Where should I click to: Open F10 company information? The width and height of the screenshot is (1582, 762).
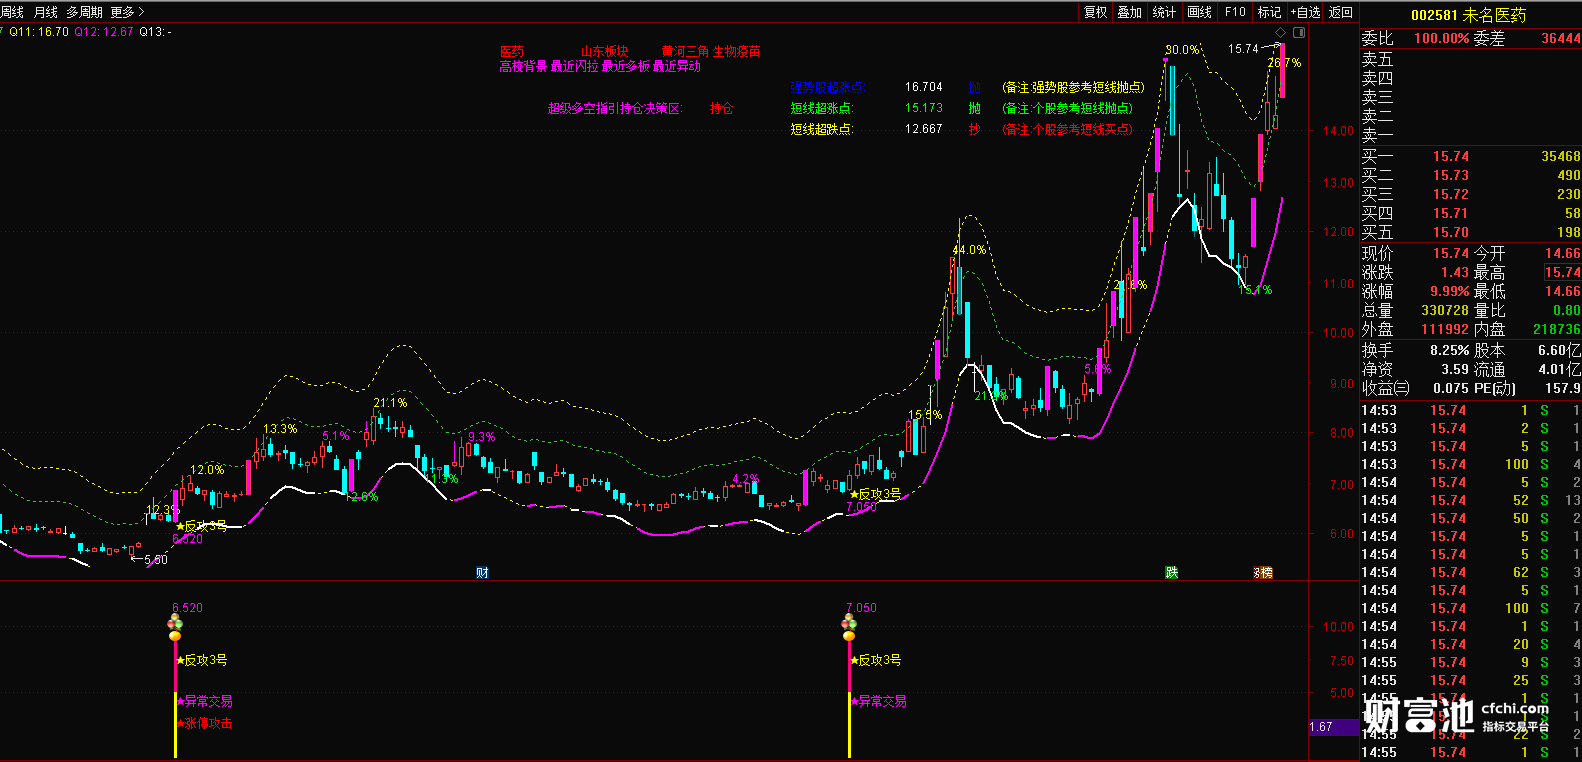[x=1235, y=12]
